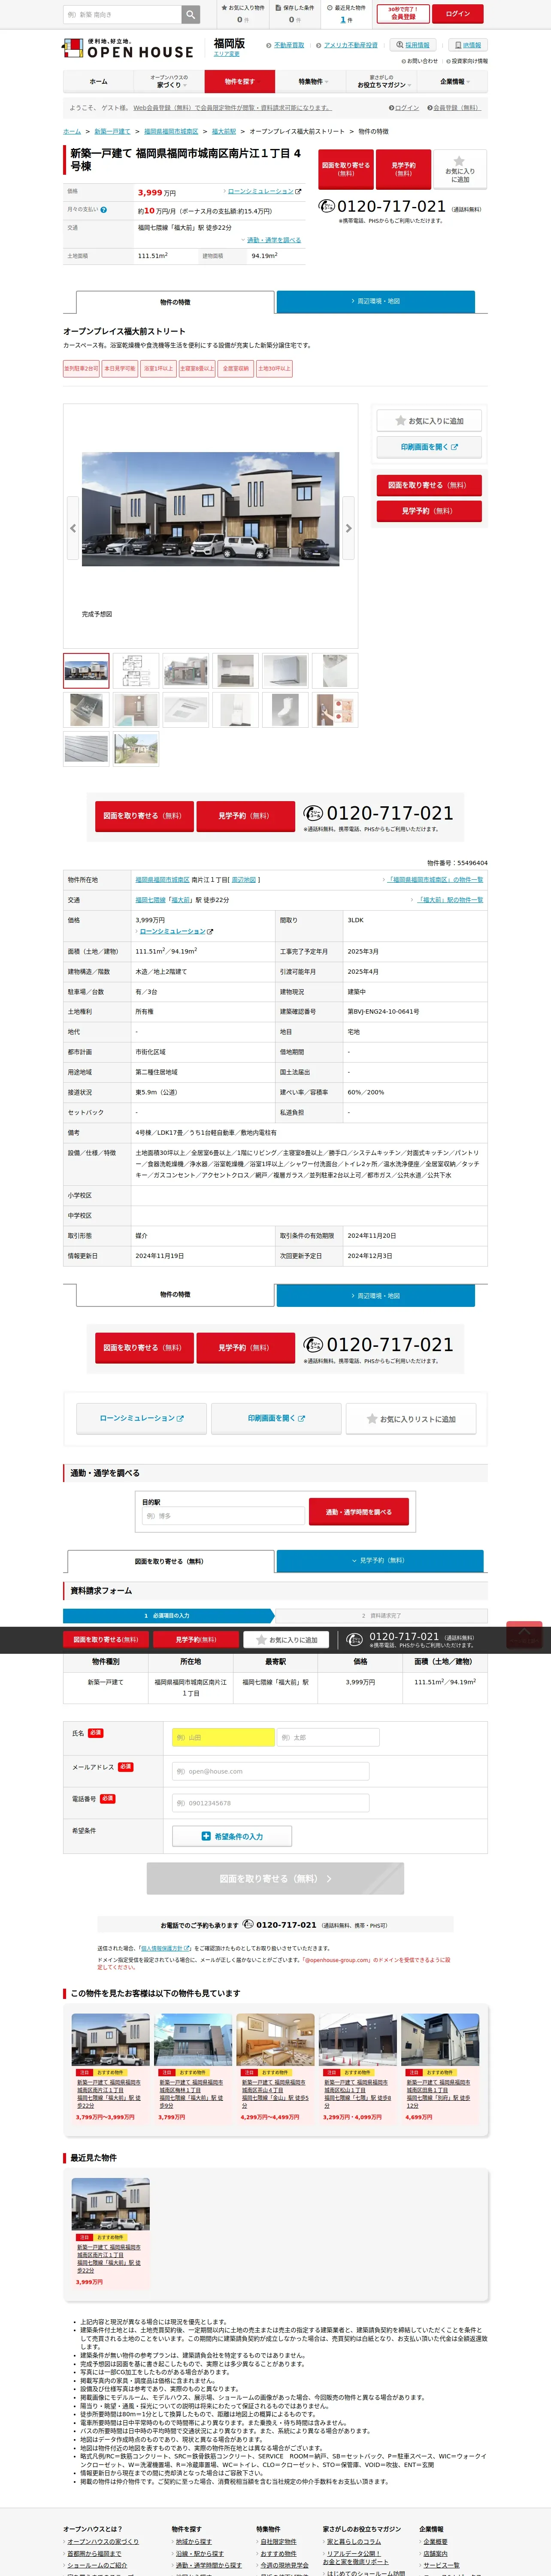Open the アメリカ不動産投資 link
This screenshot has height=2576, width=551.
[351, 45]
